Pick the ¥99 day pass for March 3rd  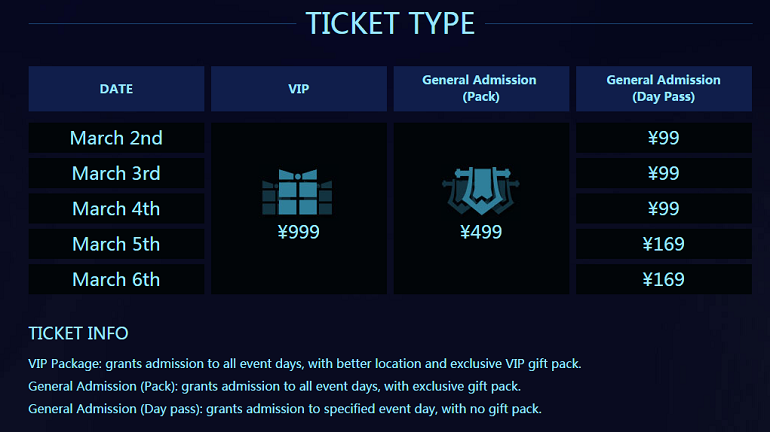tap(664, 173)
